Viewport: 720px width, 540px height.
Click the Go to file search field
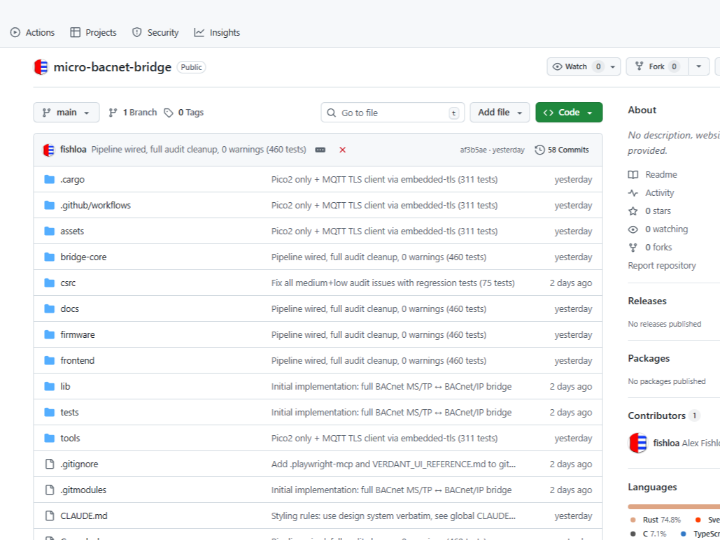tap(393, 113)
